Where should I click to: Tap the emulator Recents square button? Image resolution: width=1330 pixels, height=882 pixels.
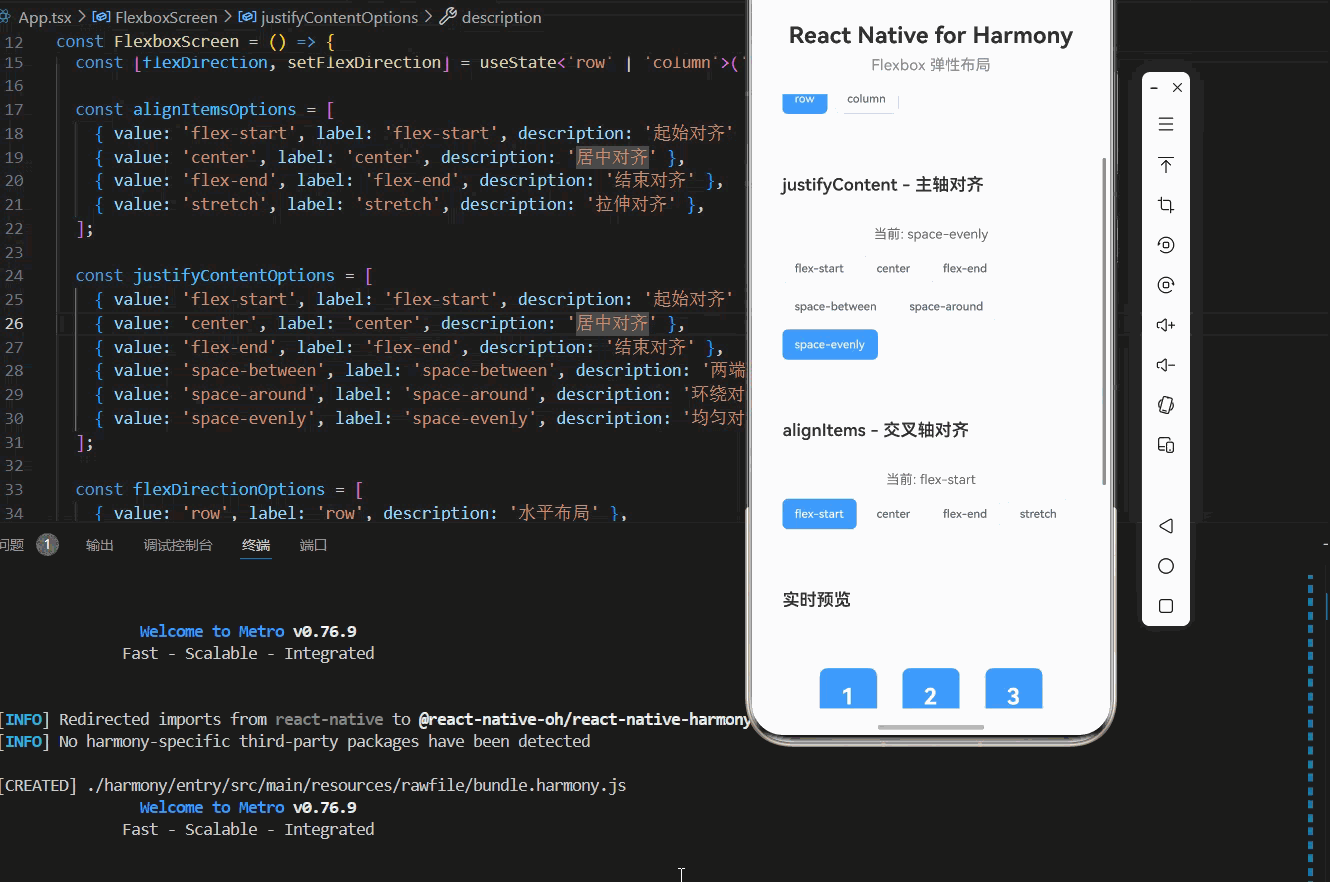pos(1166,606)
